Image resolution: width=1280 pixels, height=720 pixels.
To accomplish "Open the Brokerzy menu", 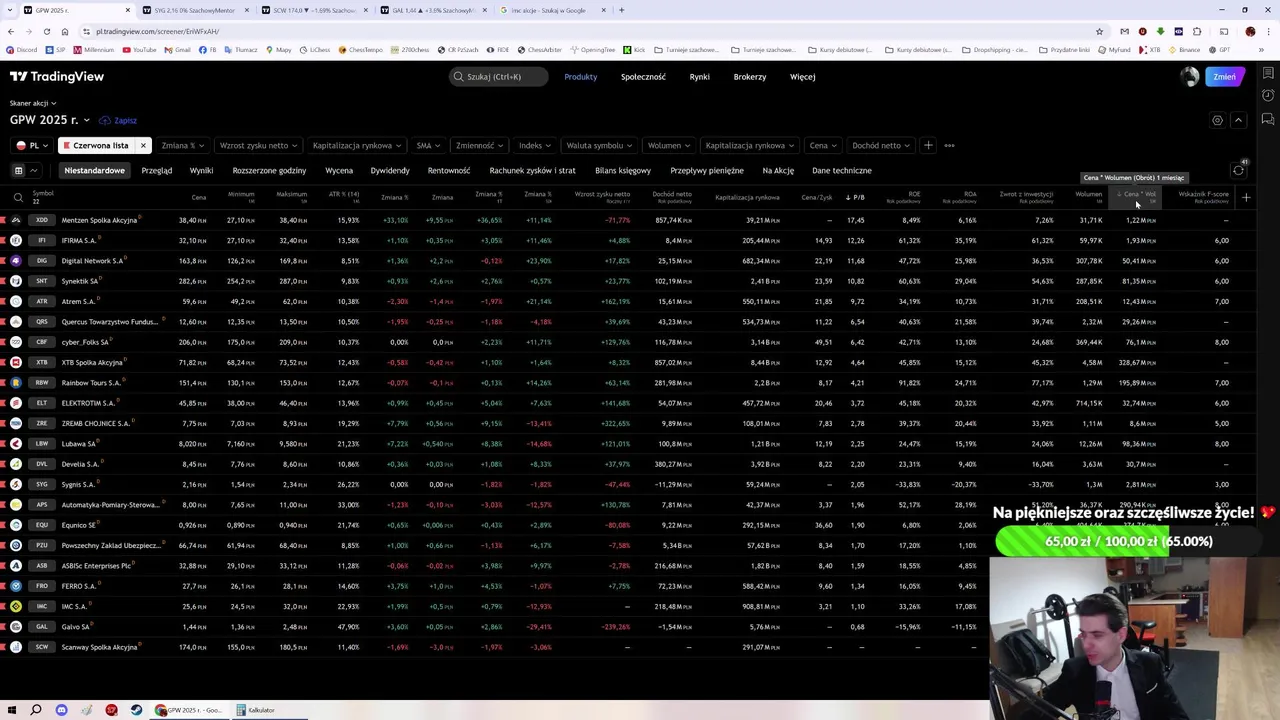I will [x=750, y=76].
